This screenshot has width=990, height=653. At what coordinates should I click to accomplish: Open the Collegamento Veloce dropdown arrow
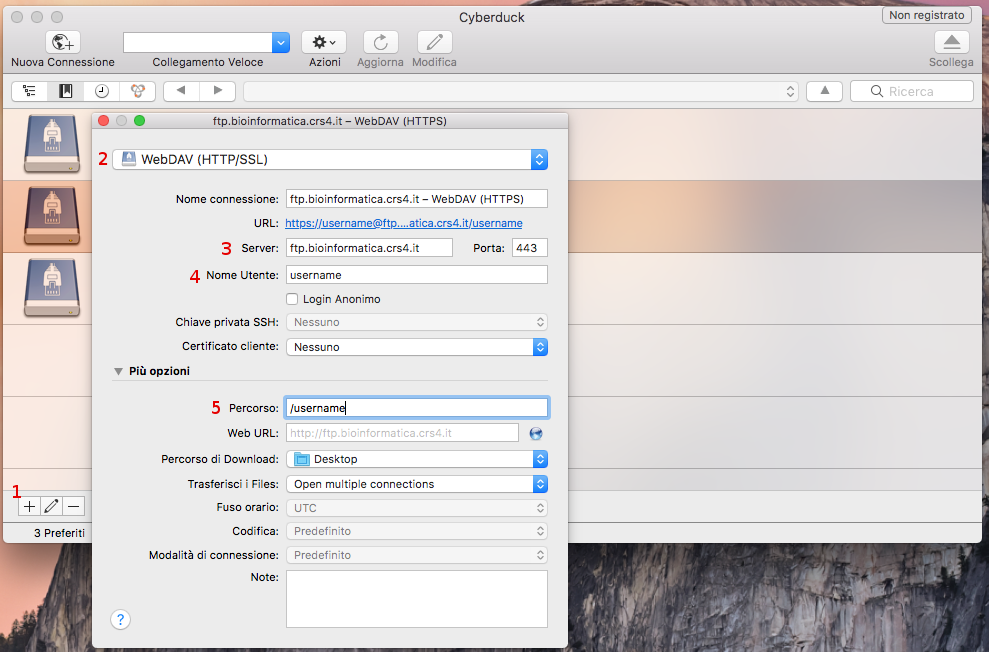281,42
